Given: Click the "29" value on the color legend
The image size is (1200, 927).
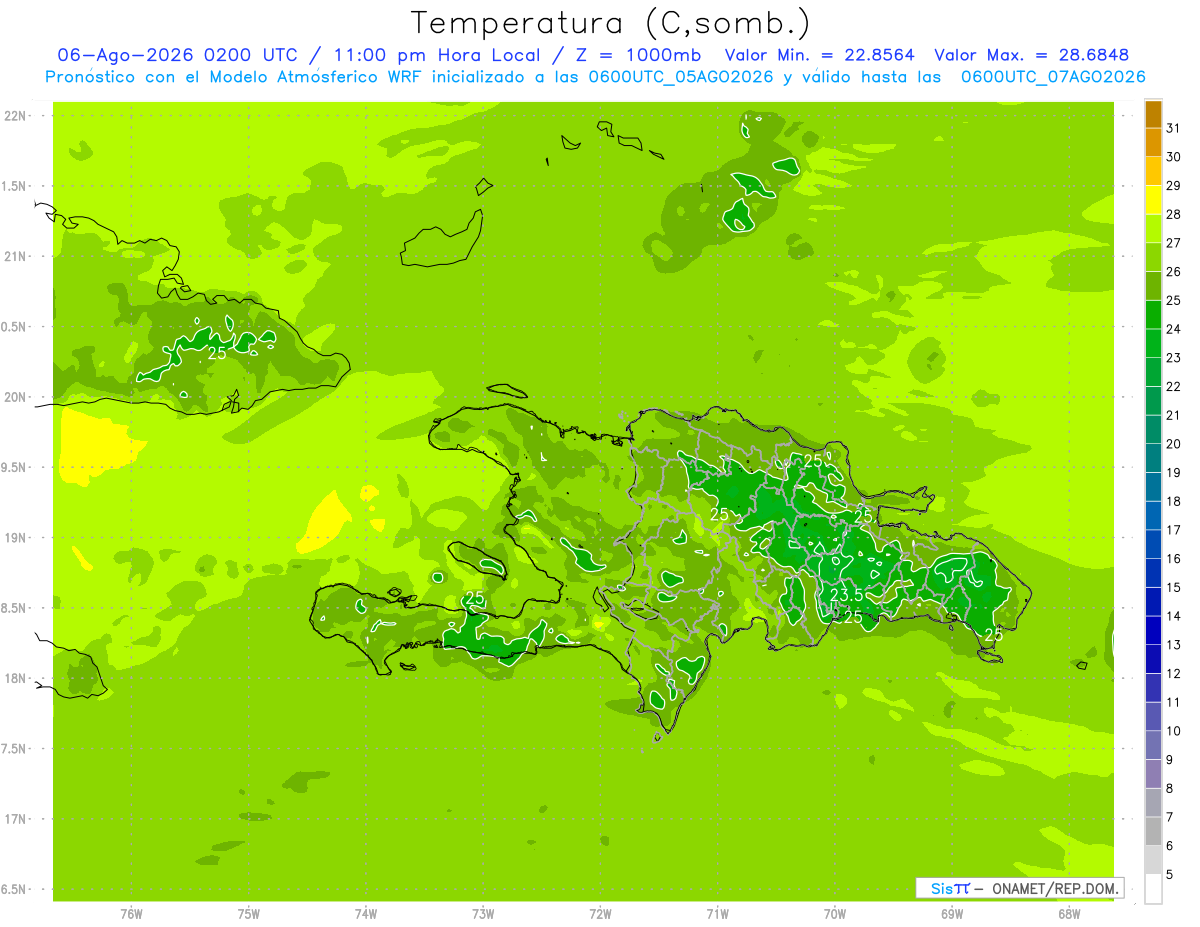Looking at the screenshot, I should pyautogui.click(x=1174, y=186).
